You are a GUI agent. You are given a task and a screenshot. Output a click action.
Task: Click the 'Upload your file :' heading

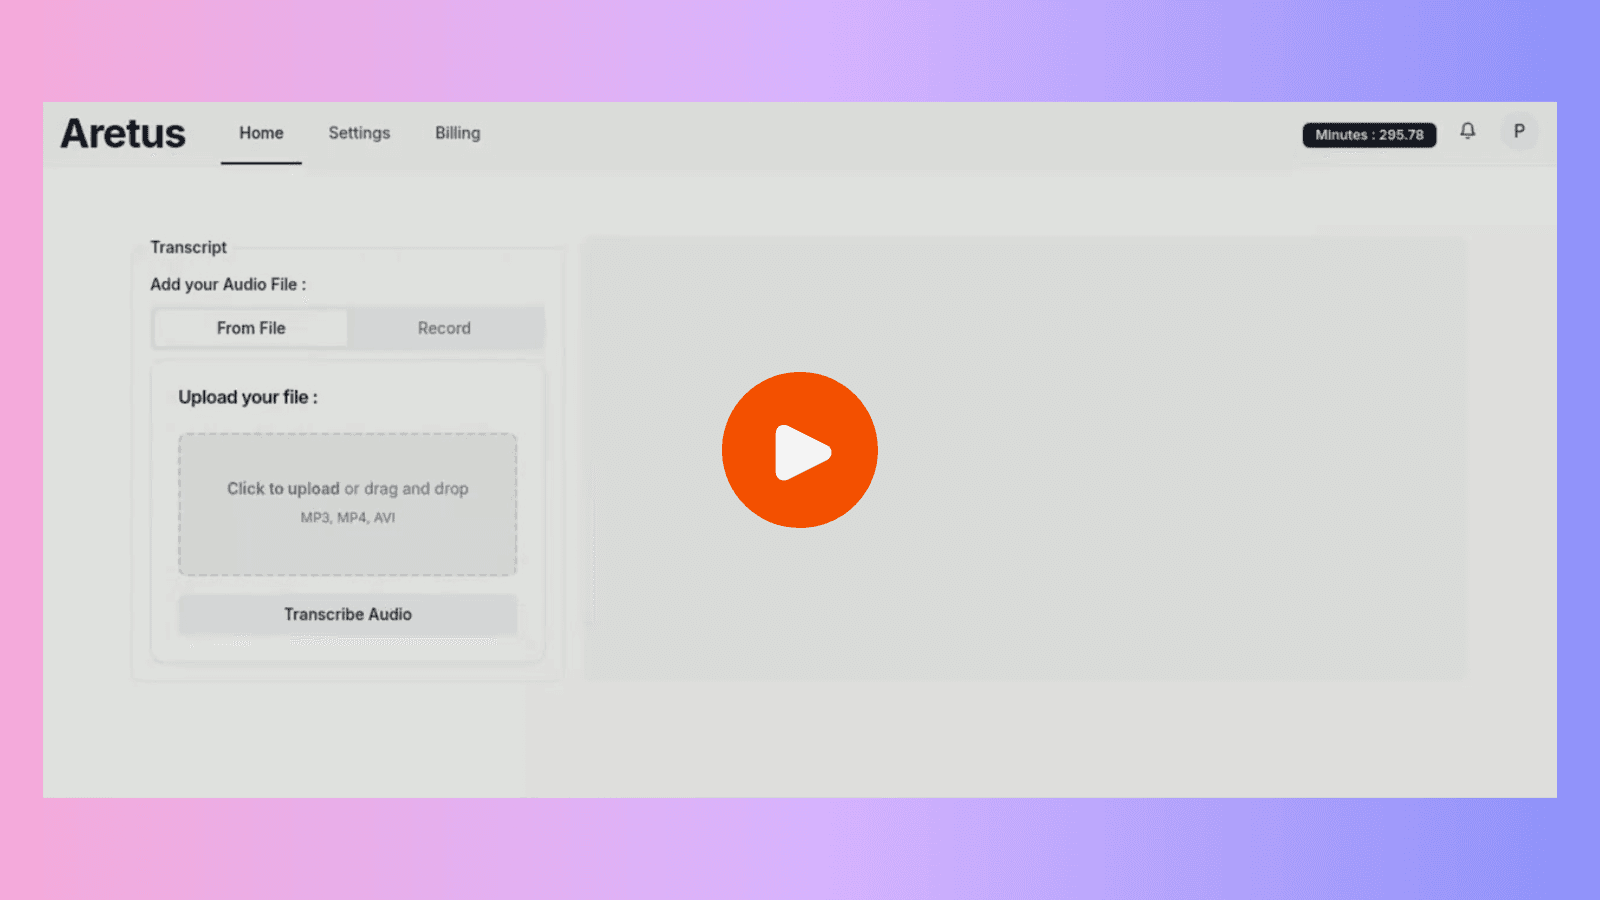248,397
